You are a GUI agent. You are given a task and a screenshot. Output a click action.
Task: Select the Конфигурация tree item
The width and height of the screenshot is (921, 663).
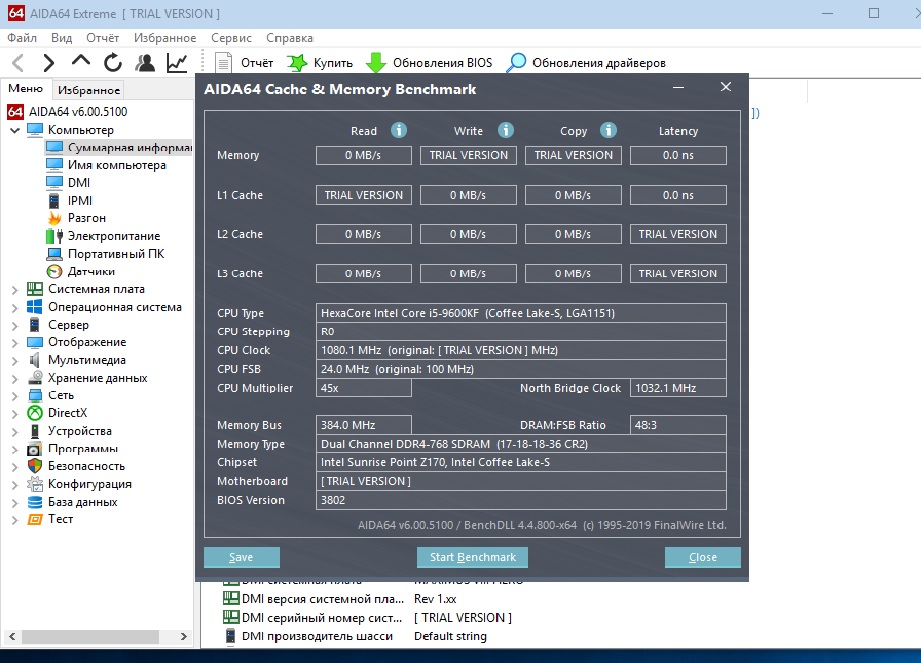point(79,484)
